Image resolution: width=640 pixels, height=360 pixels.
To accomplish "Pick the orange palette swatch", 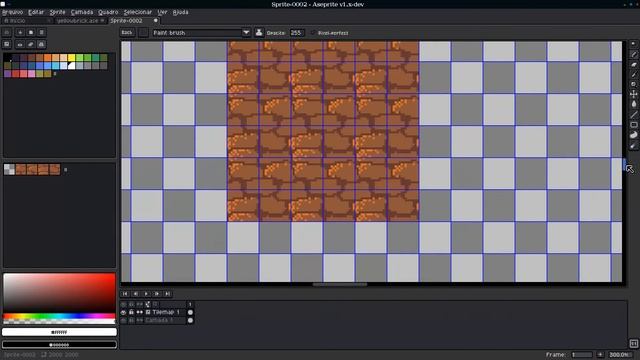I will [47, 58].
